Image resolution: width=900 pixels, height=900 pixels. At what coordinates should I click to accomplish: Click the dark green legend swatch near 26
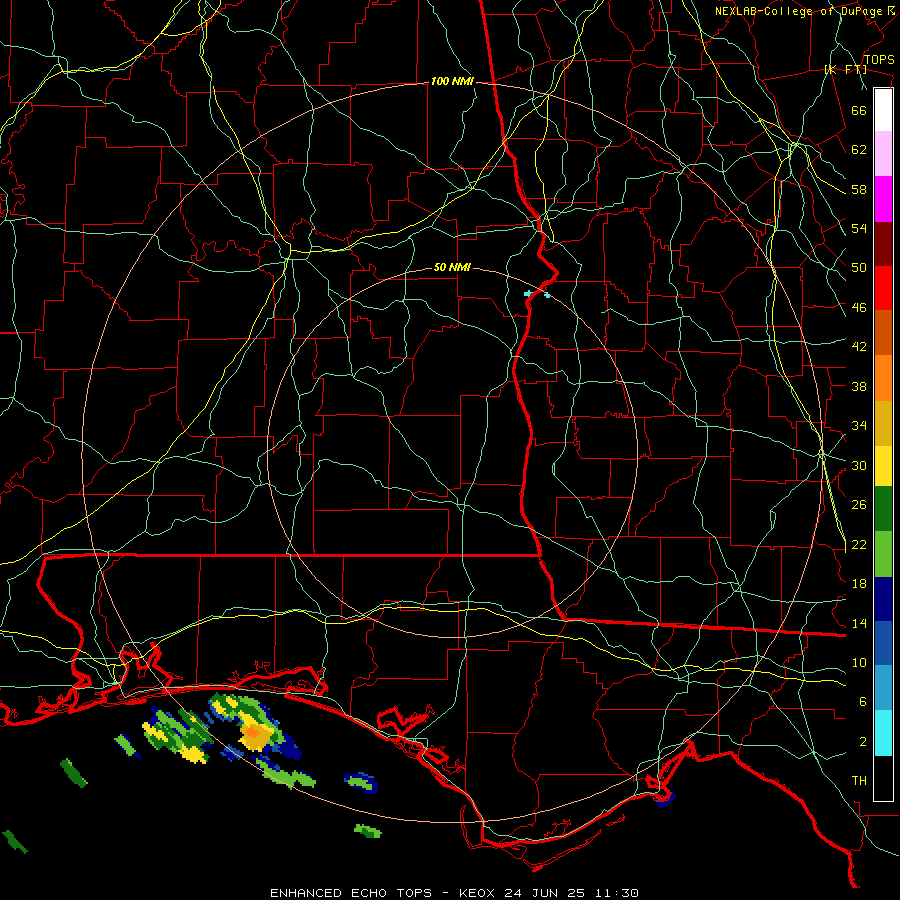tap(883, 509)
